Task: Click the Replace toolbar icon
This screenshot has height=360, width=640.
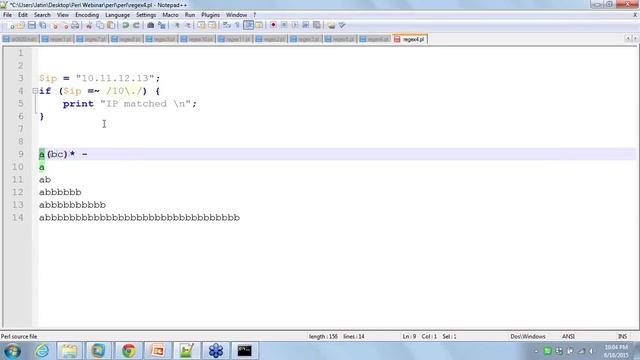Action: (162, 25)
